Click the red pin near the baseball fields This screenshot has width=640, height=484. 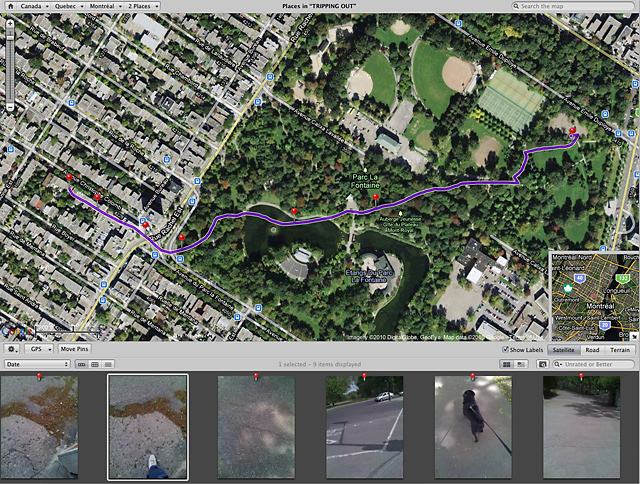pyautogui.click(x=572, y=131)
